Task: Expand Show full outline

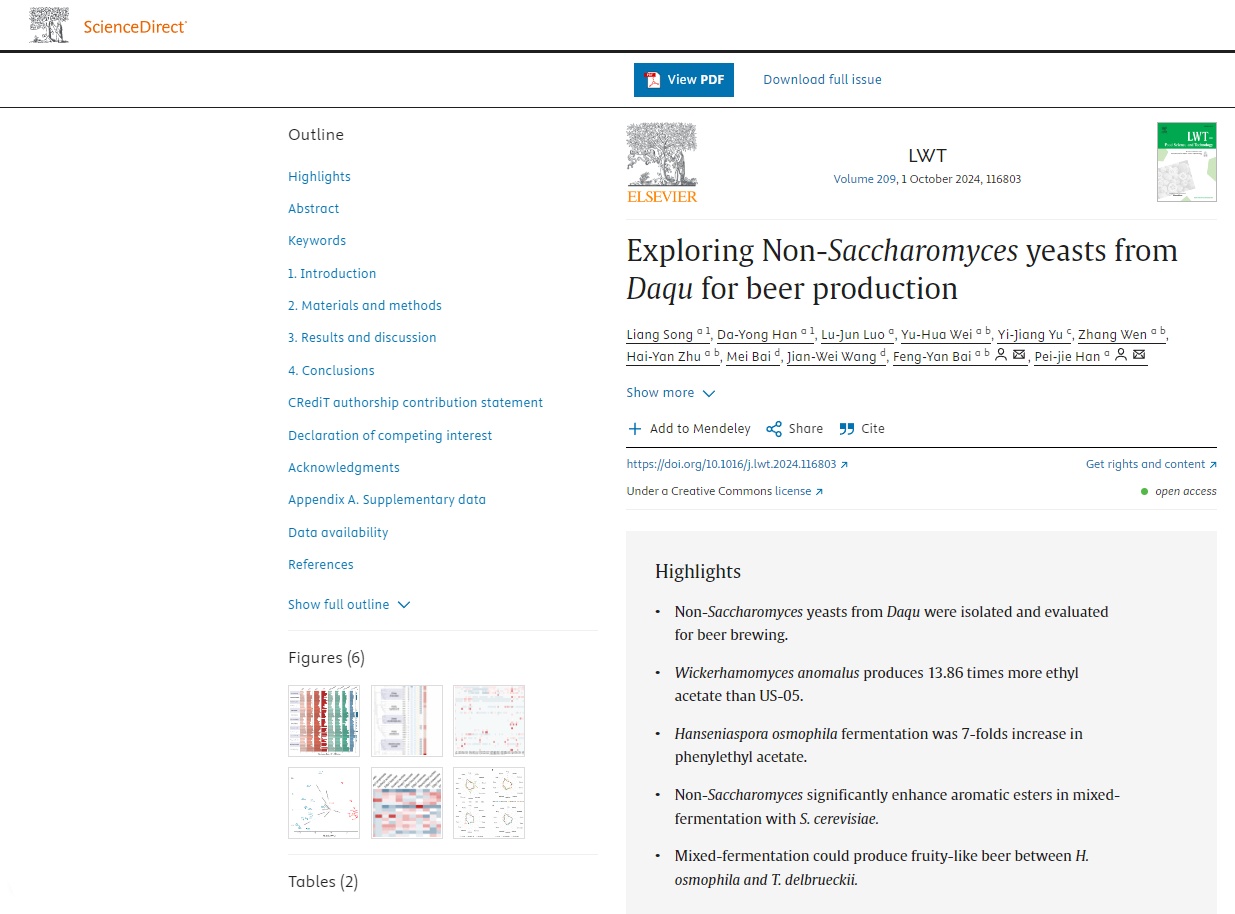Action: tap(349, 605)
